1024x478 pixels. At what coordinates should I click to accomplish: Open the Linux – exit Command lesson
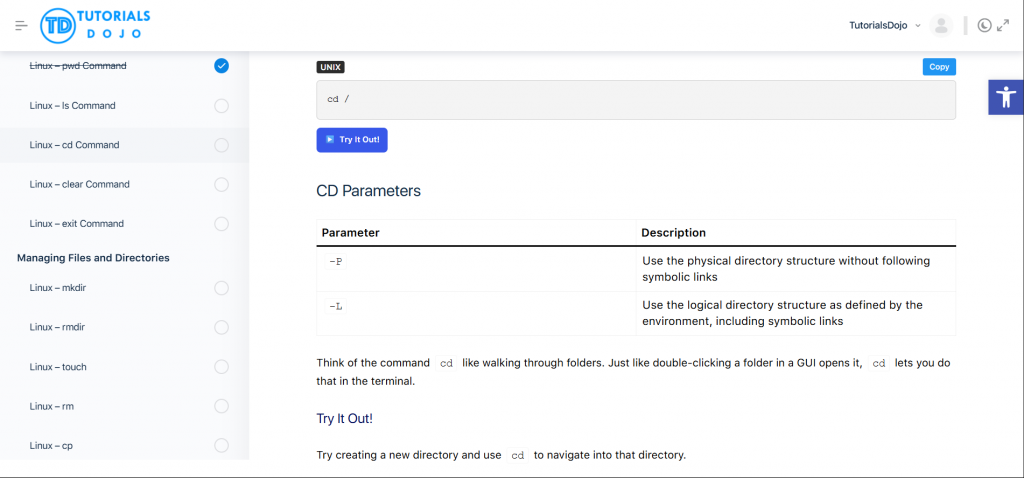77,224
